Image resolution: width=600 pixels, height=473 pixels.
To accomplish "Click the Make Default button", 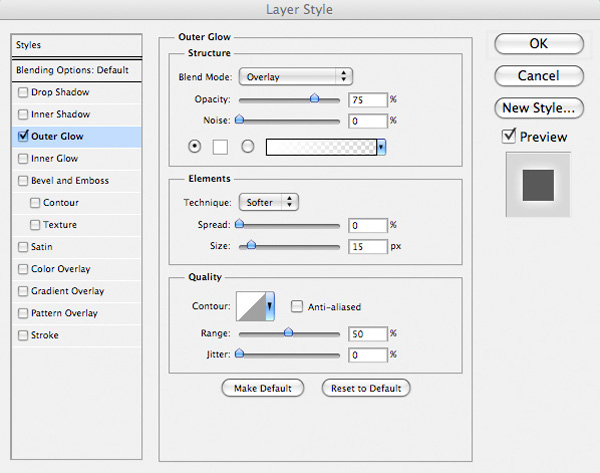I will coord(263,388).
